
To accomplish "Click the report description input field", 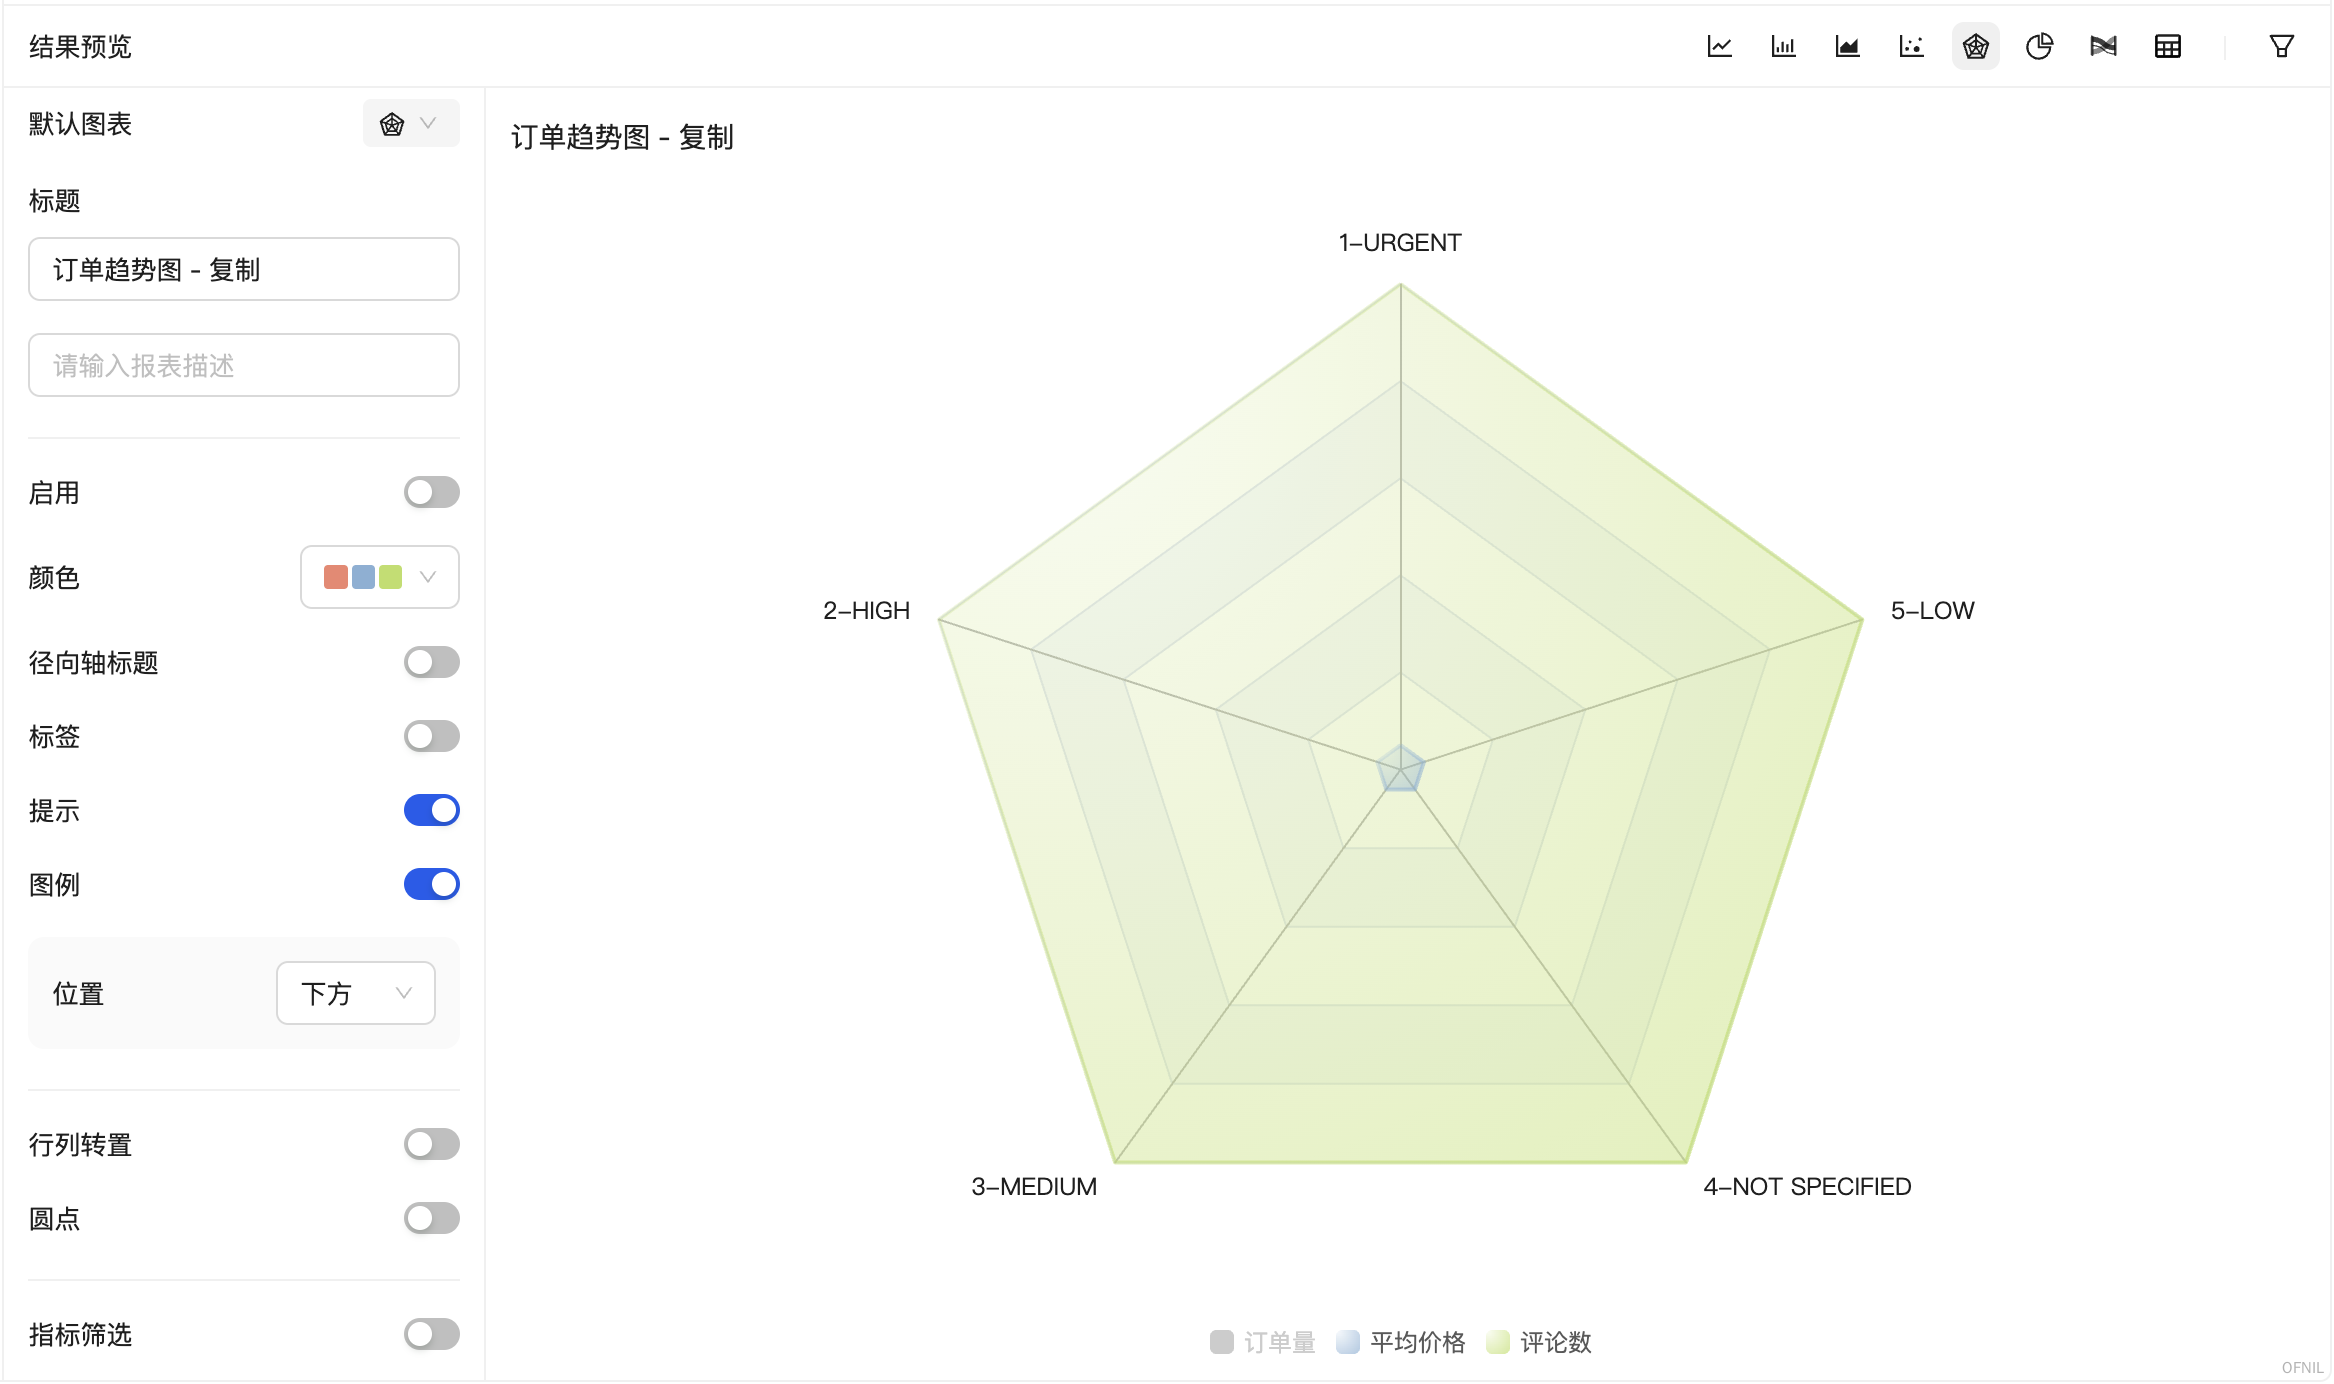I will (x=244, y=365).
